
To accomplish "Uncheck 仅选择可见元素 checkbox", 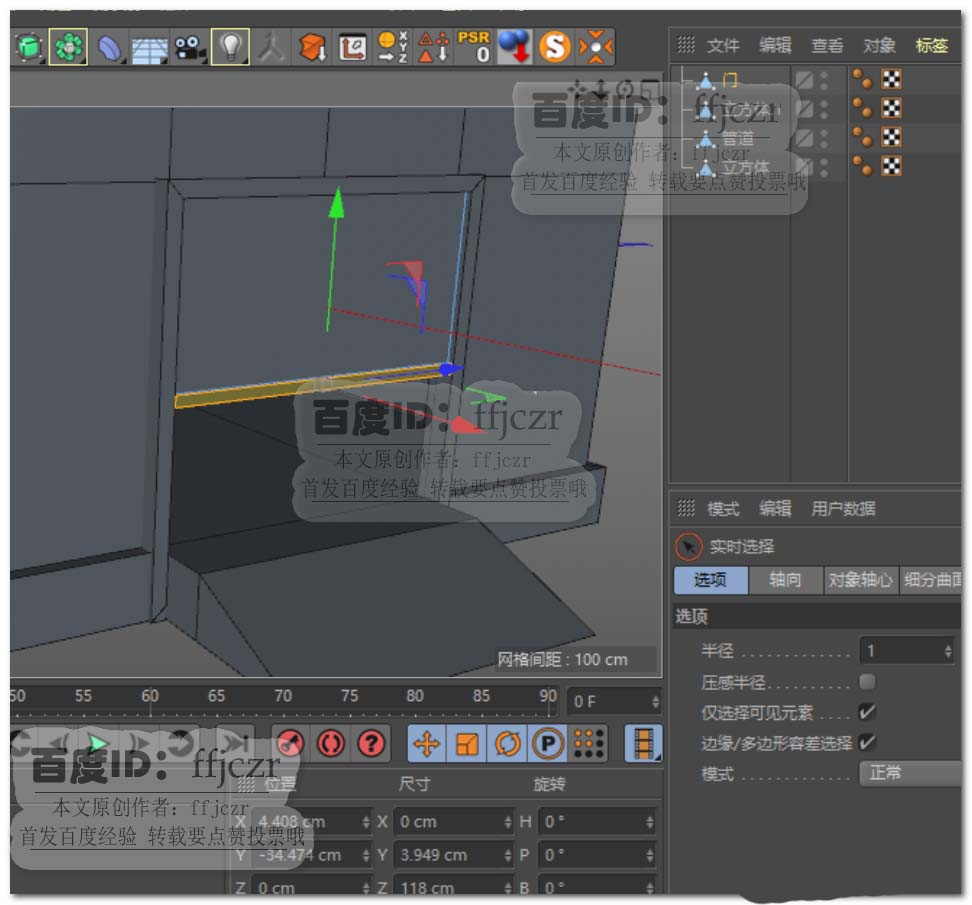I will 867,712.
